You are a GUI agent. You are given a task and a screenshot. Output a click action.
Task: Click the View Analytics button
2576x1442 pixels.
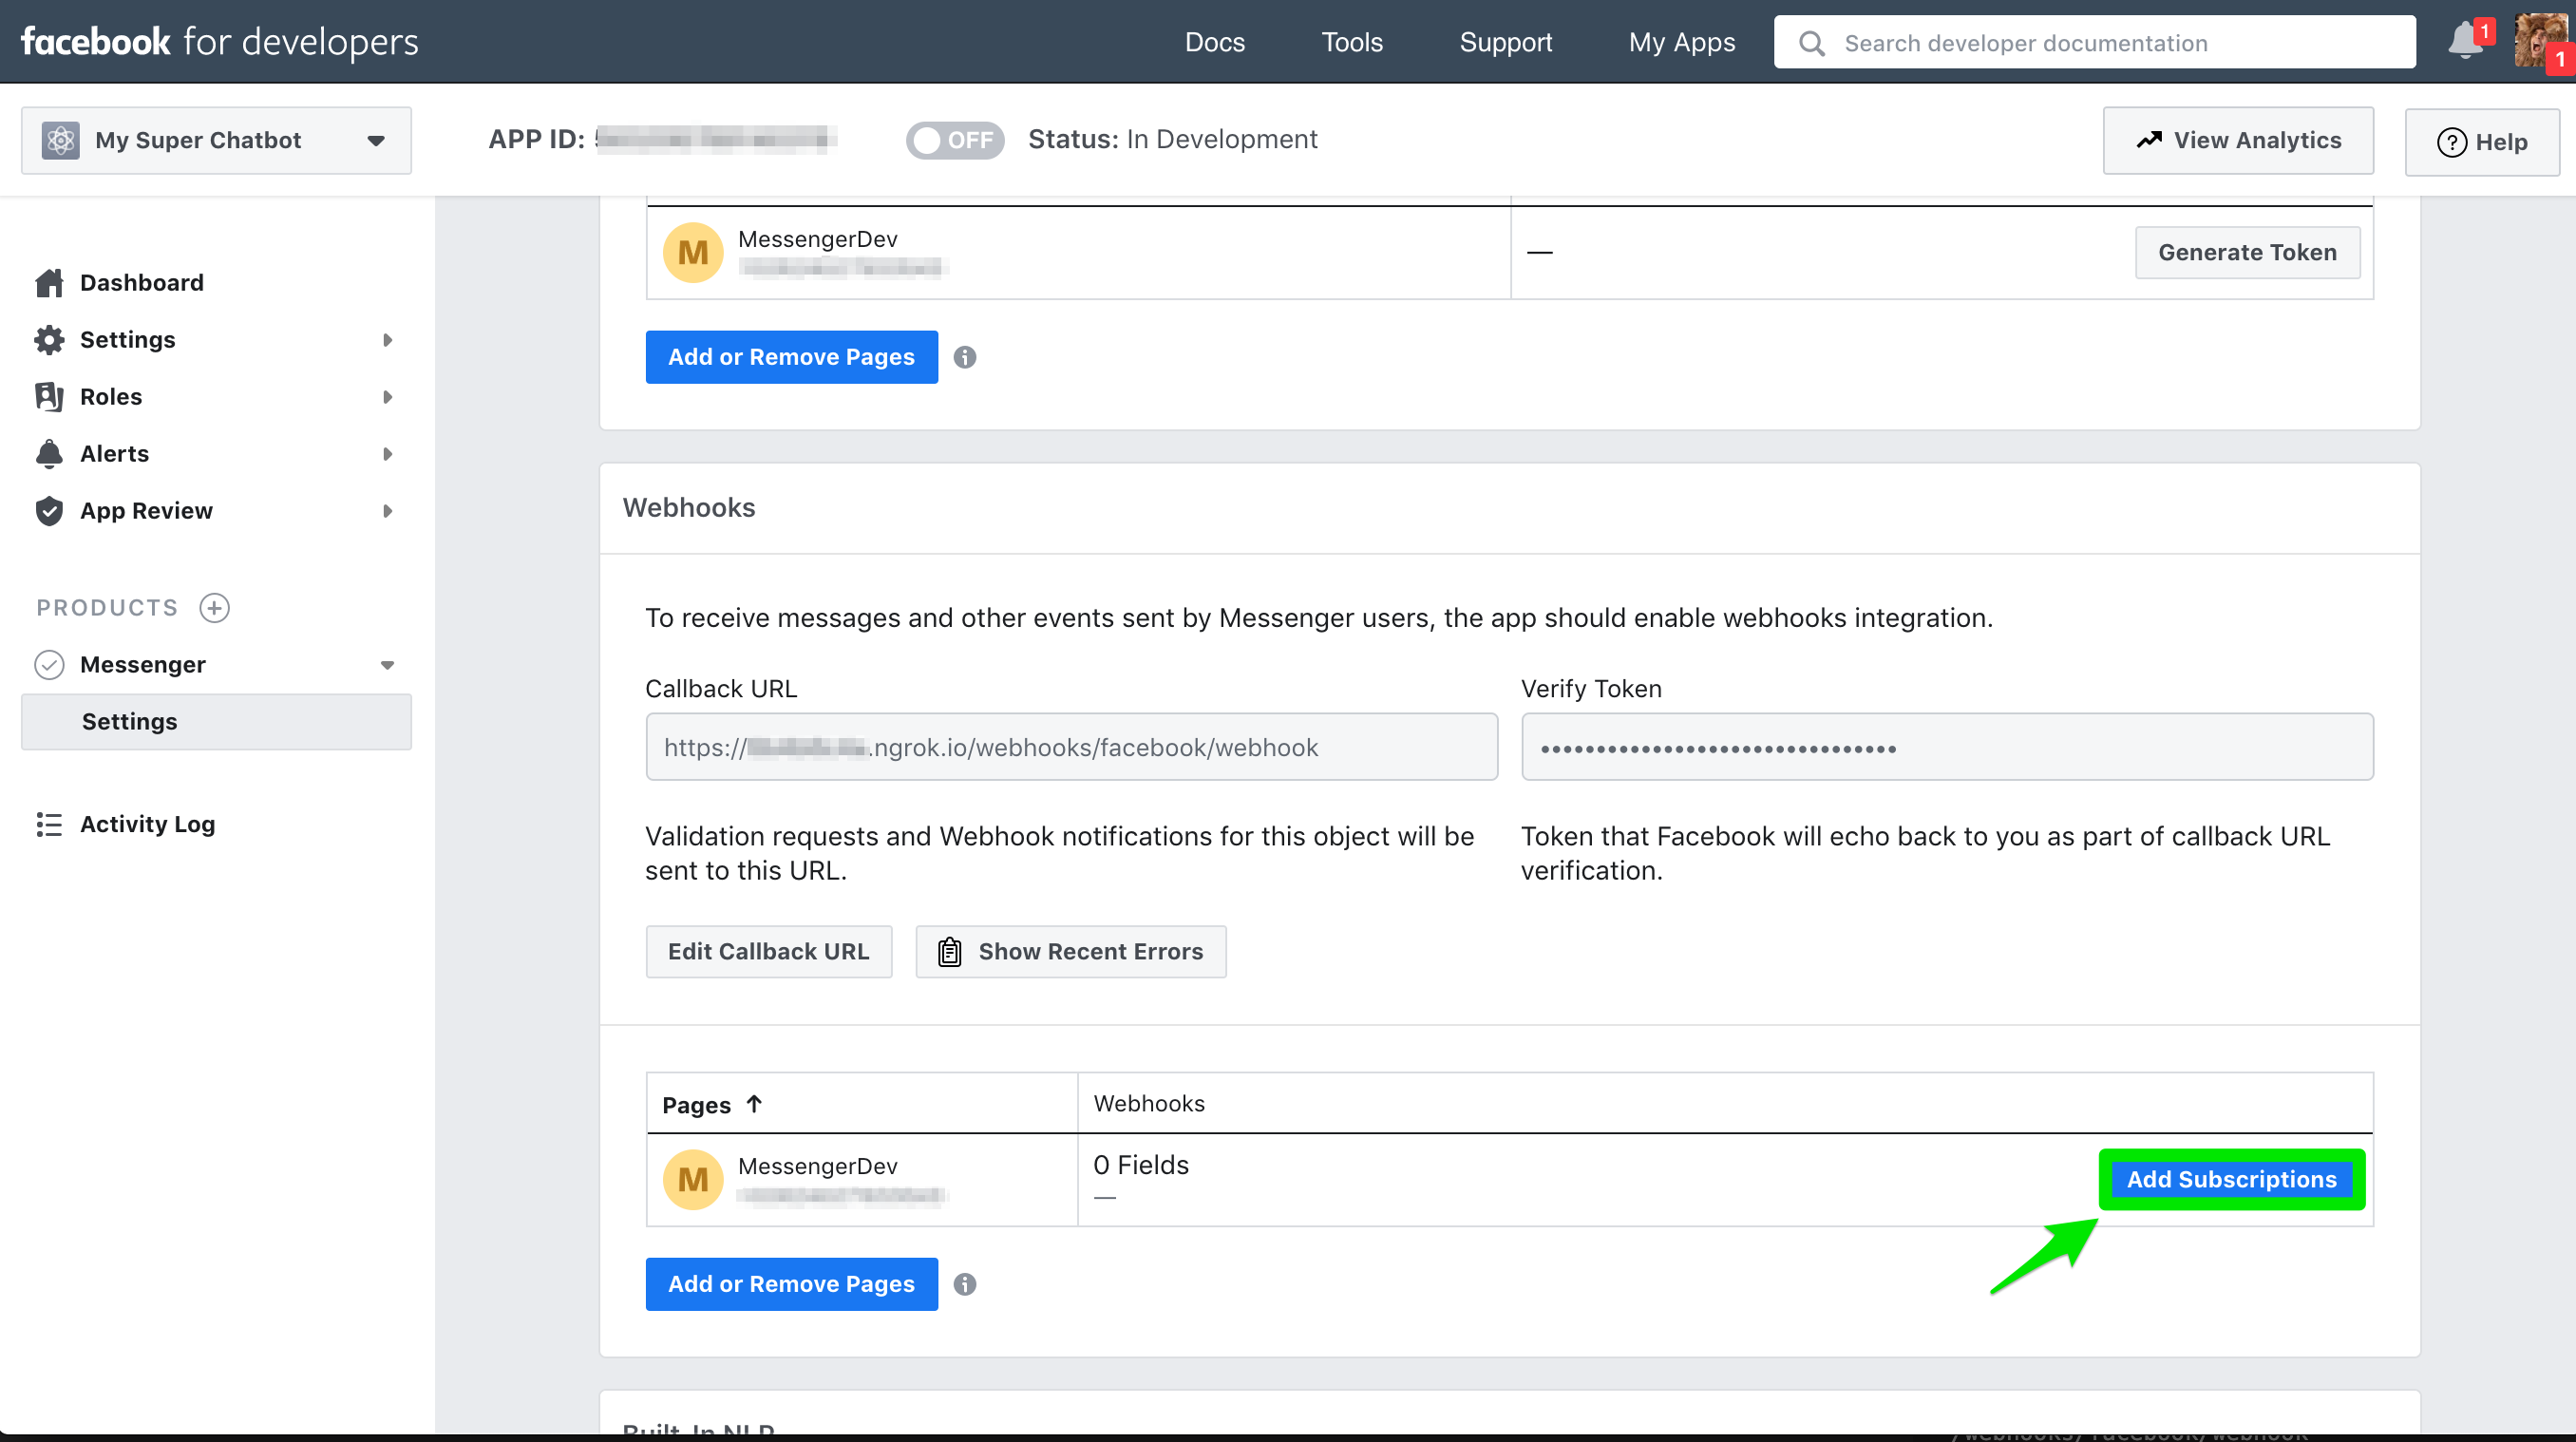(x=2238, y=141)
